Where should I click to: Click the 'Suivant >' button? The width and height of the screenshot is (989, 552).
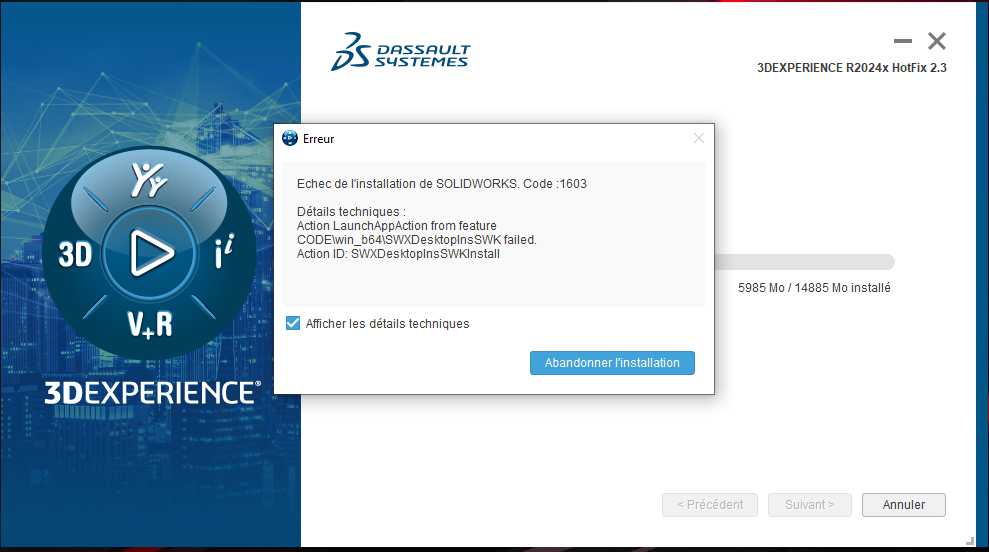coord(809,505)
